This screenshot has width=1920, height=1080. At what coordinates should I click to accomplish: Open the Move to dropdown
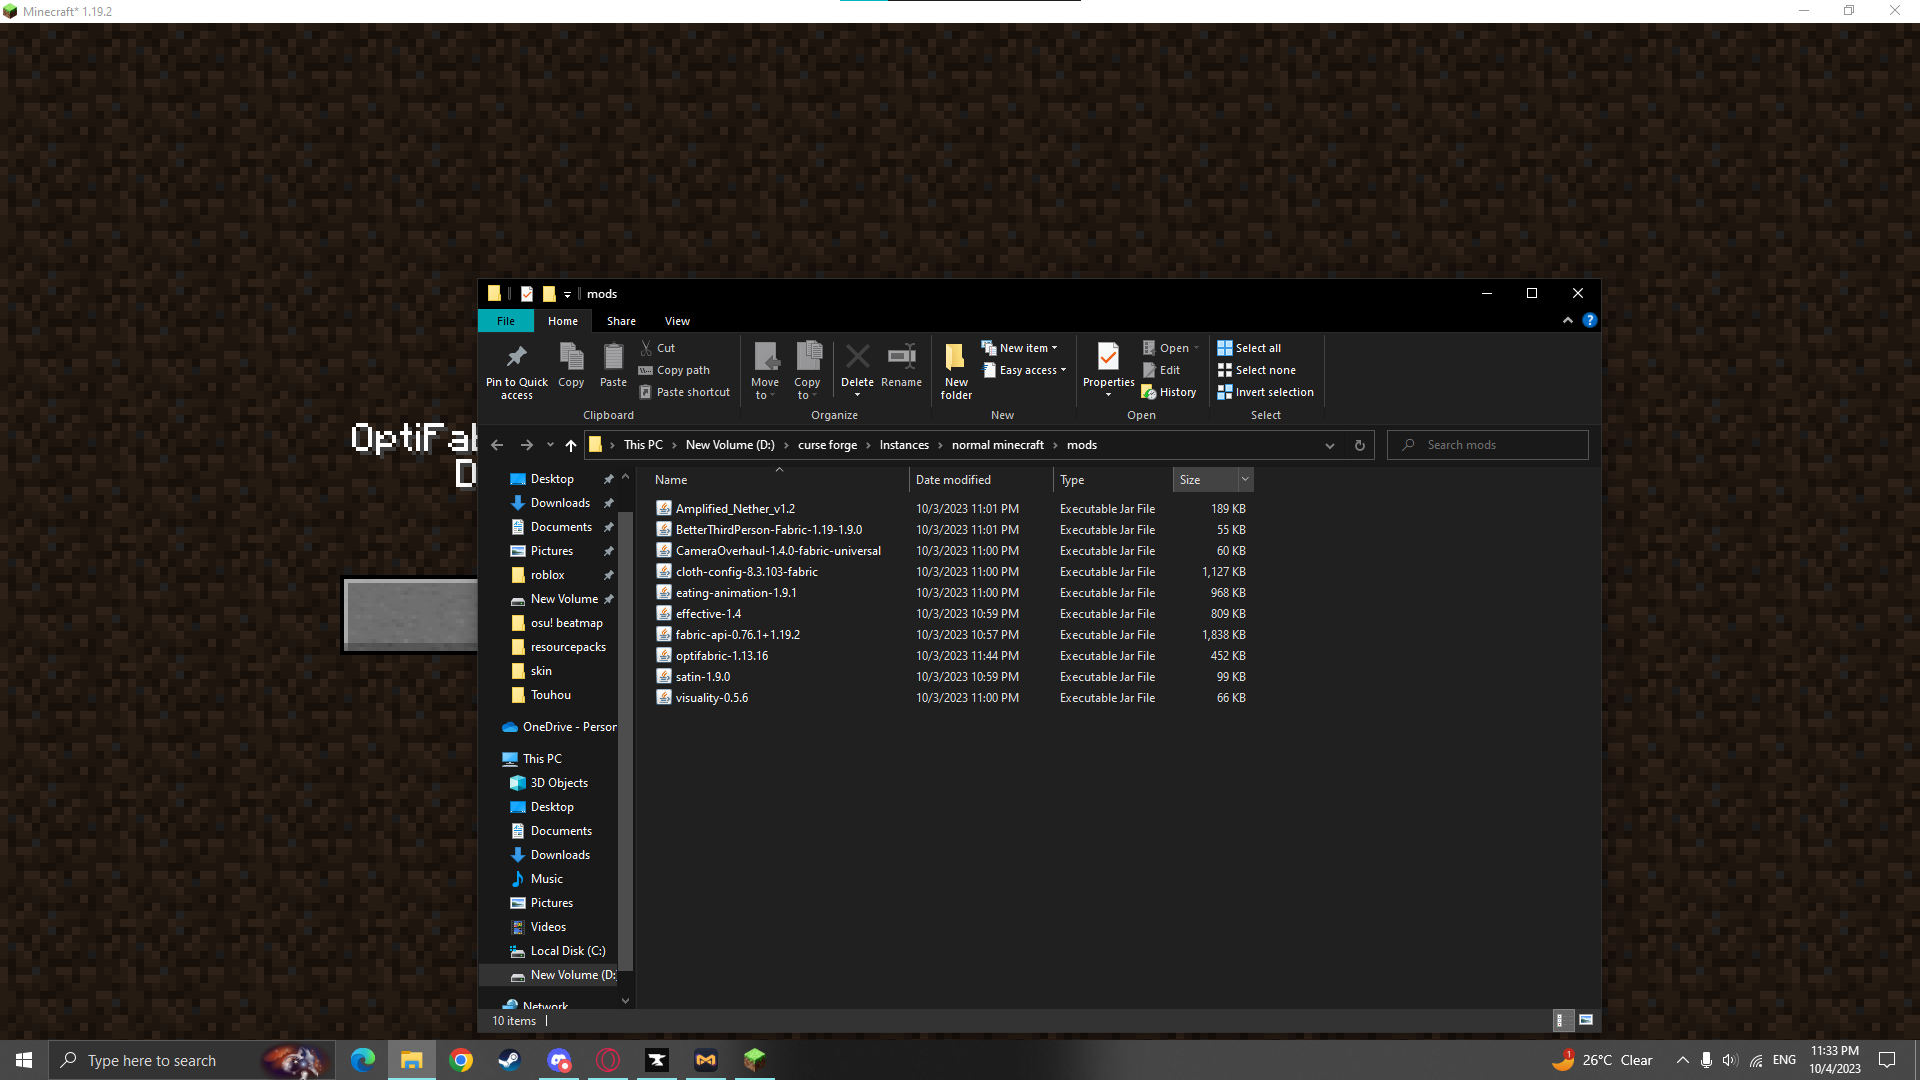(x=765, y=369)
